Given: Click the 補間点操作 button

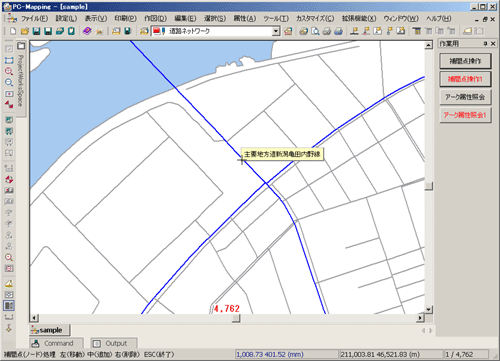Looking at the screenshot, I should (465, 61).
